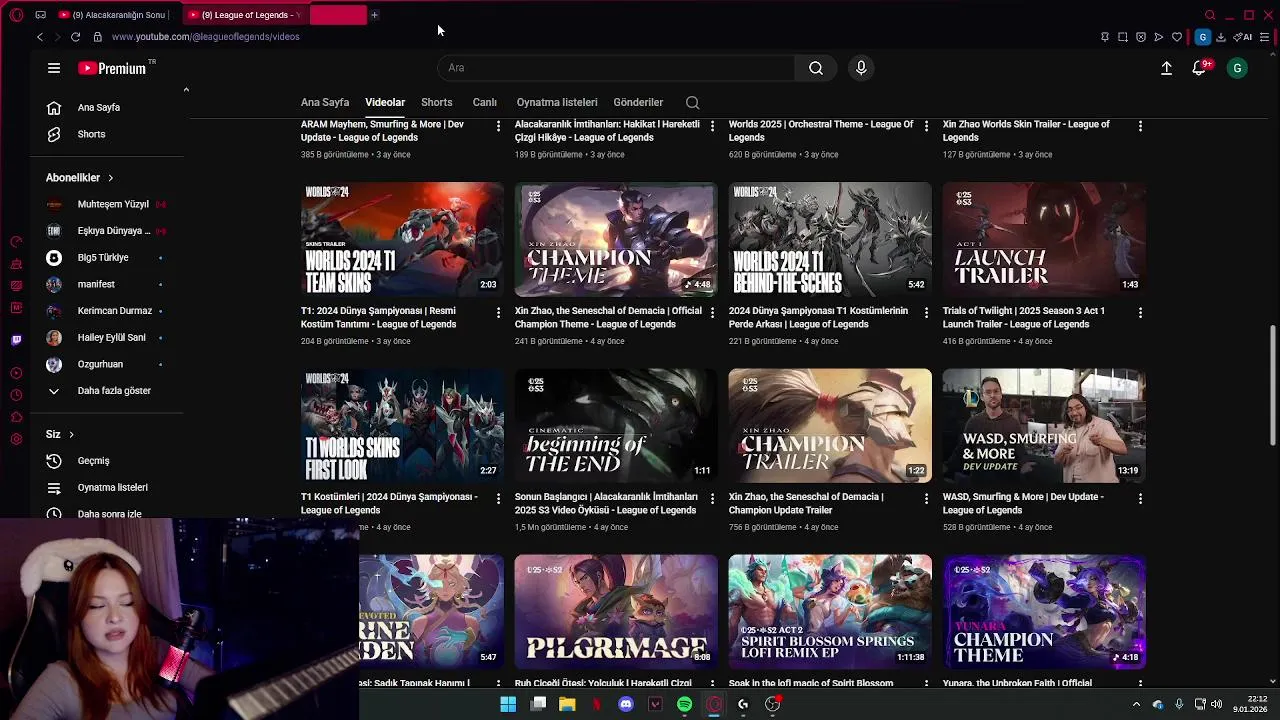Click the browser address bar URL

click(x=205, y=37)
